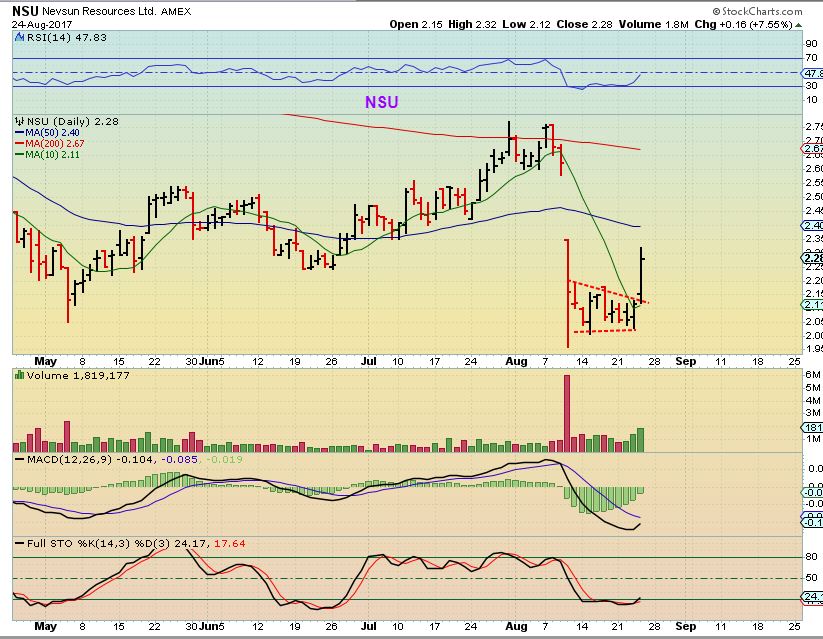Click the 'RSI(14) 47.83' label
Viewport: 823px width, 639px height.
point(66,37)
